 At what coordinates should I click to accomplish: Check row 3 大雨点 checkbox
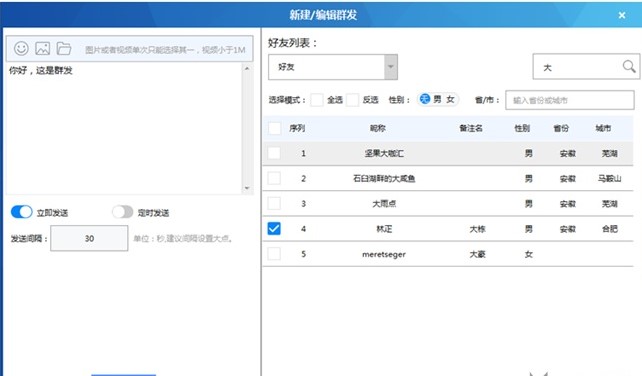click(x=274, y=204)
